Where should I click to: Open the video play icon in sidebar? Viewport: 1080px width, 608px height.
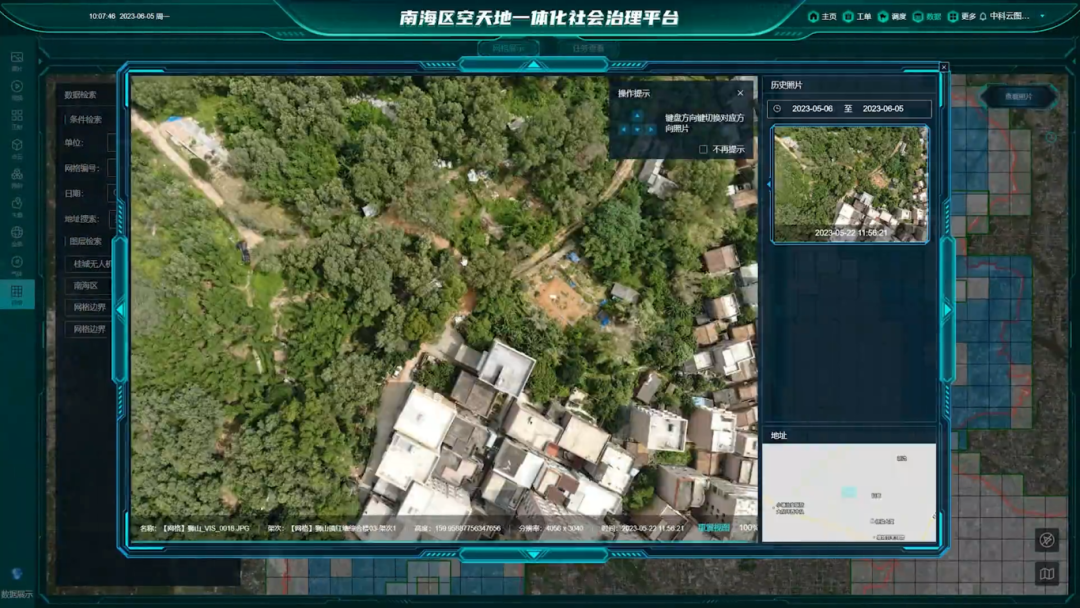[17, 86]
